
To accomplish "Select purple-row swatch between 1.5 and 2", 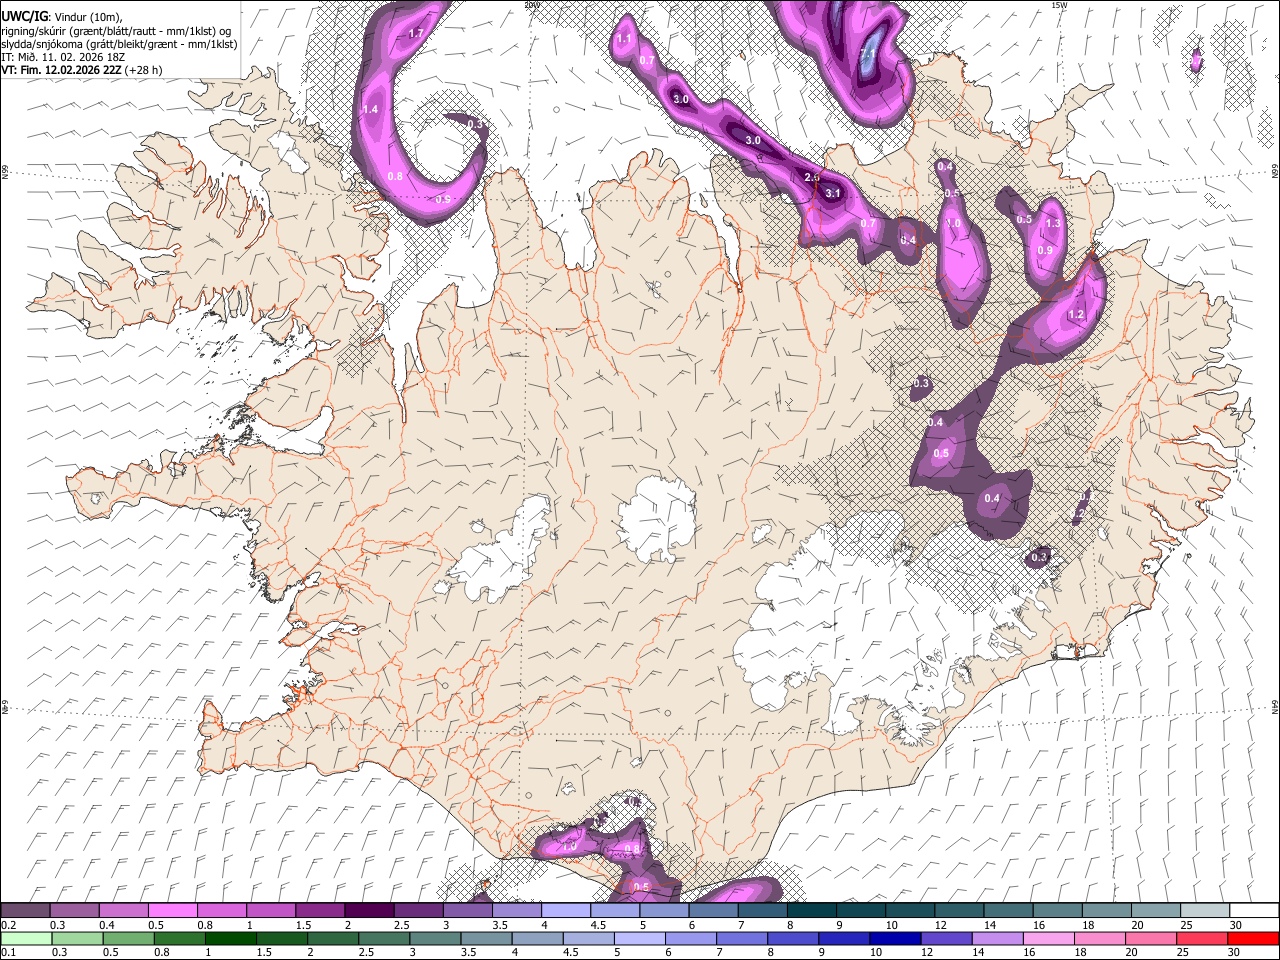I will click(320, 910).
